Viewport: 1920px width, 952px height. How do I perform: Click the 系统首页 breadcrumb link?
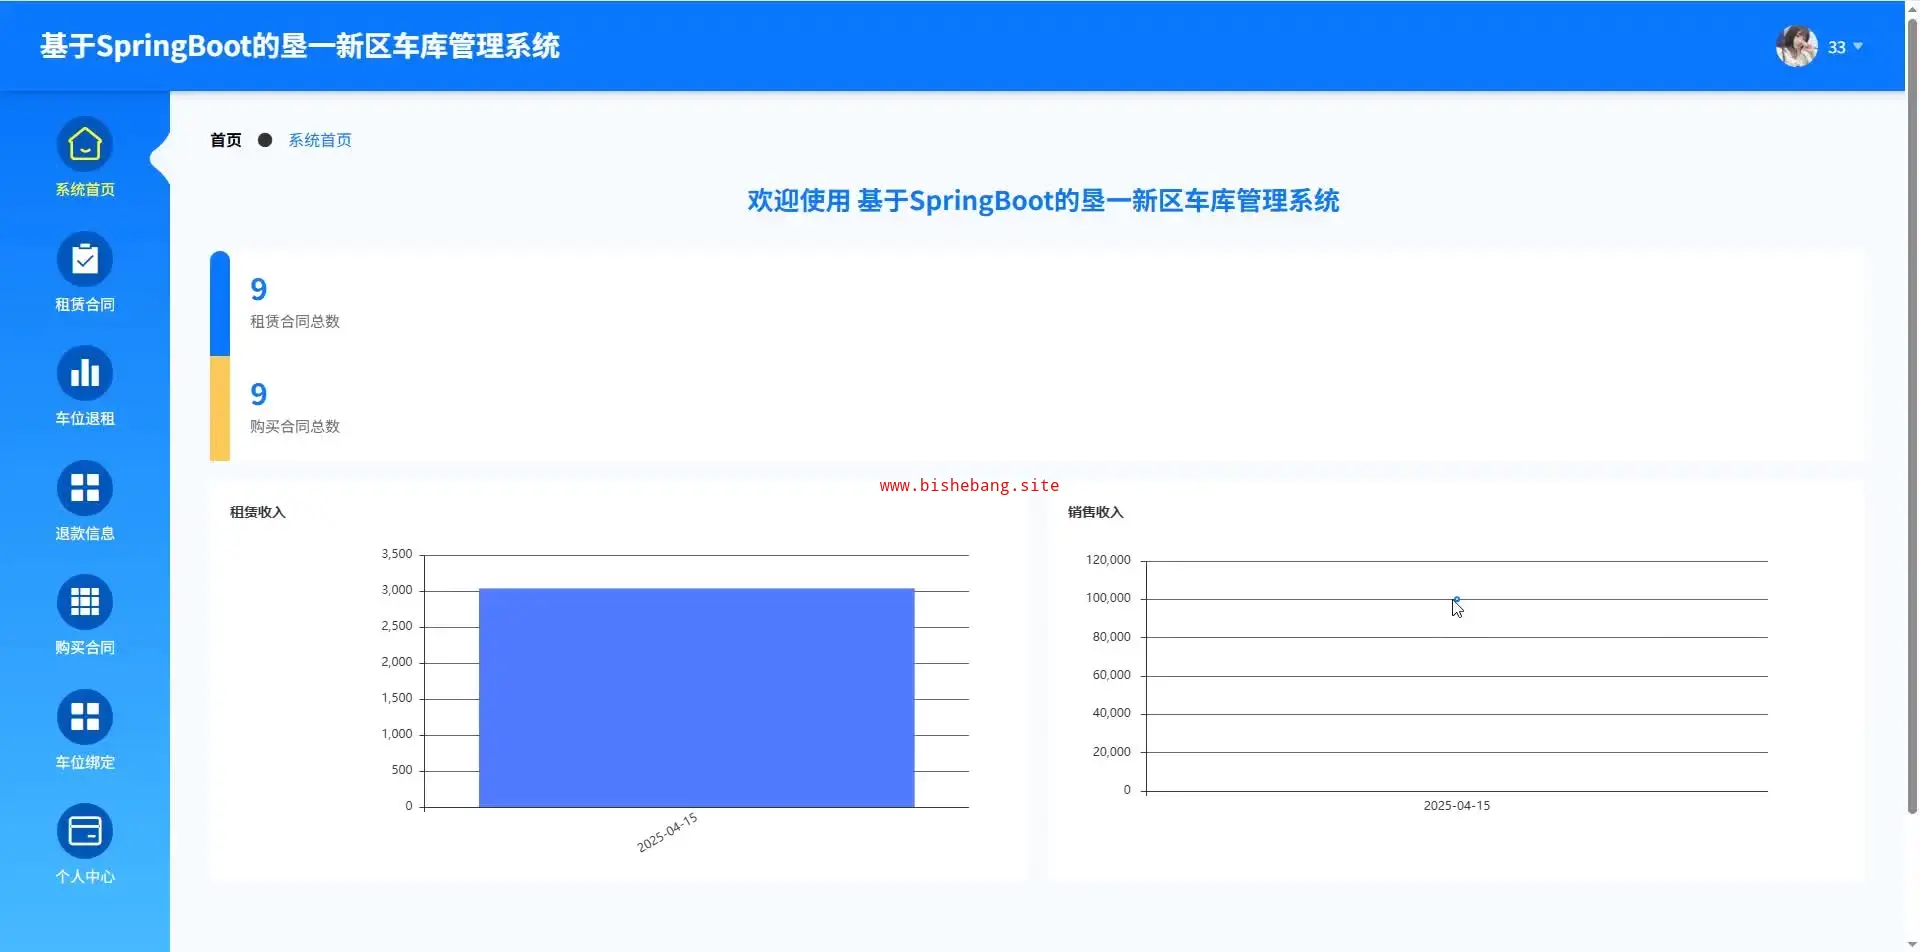[x=320, y=140]
